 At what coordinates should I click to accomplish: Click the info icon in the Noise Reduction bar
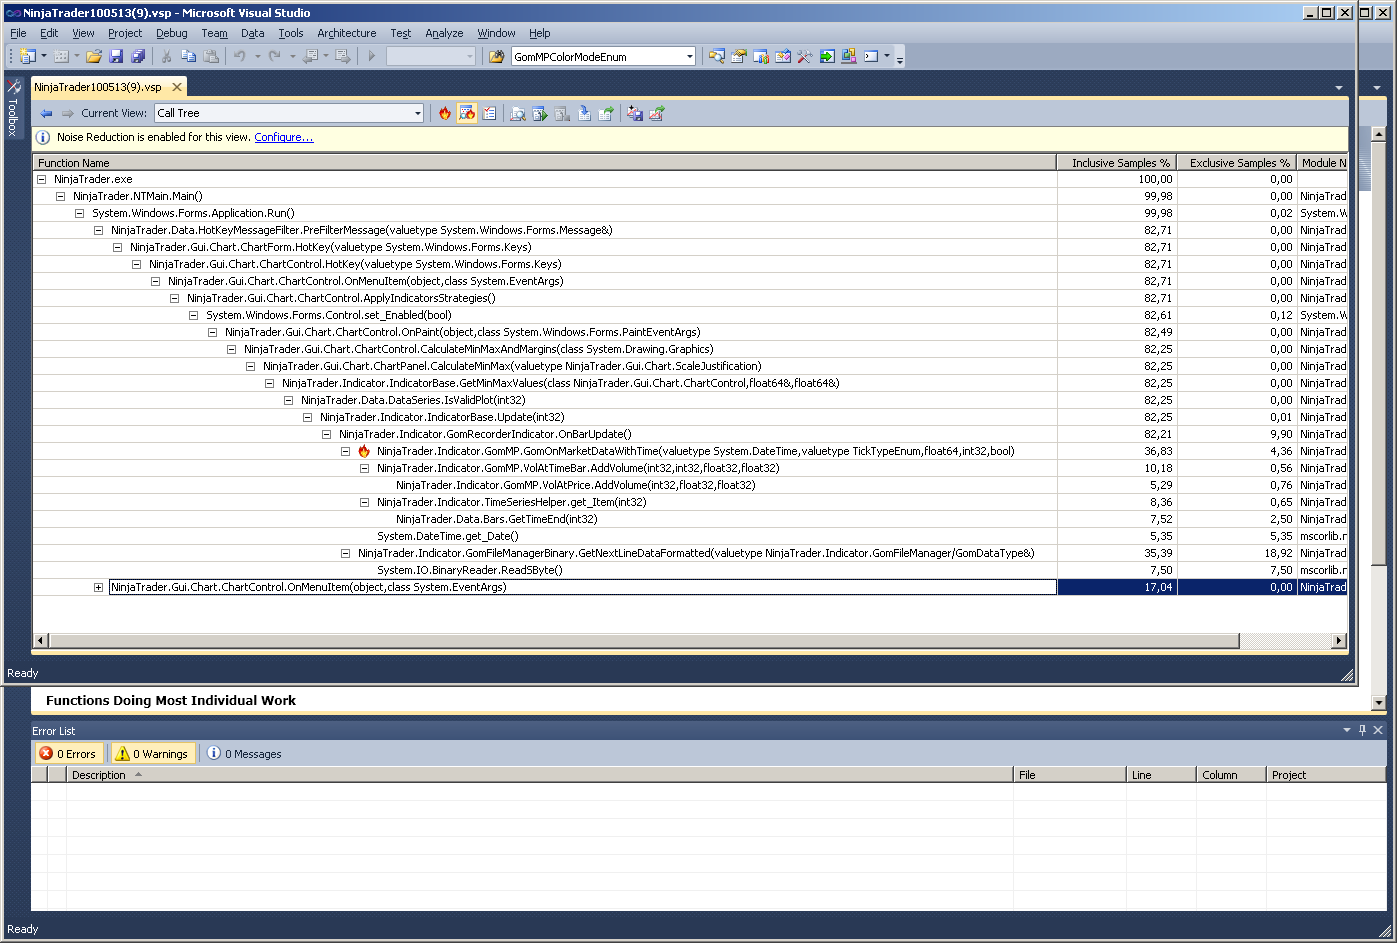point(43,138)
